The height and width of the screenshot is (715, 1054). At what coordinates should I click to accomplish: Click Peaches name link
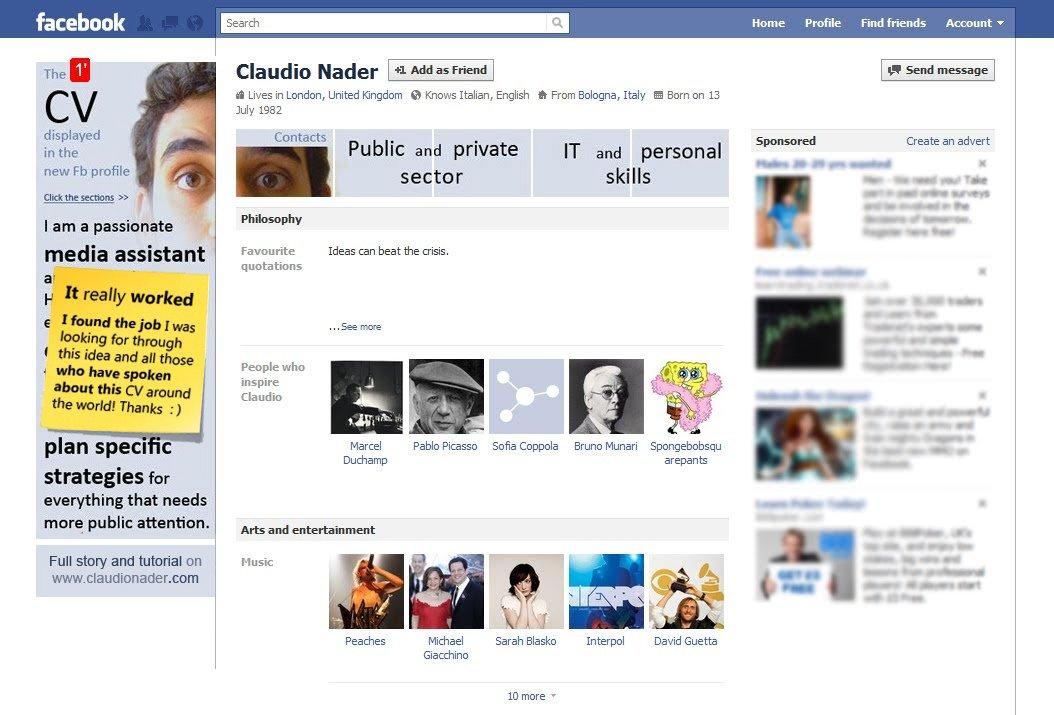tap(365, 641)
